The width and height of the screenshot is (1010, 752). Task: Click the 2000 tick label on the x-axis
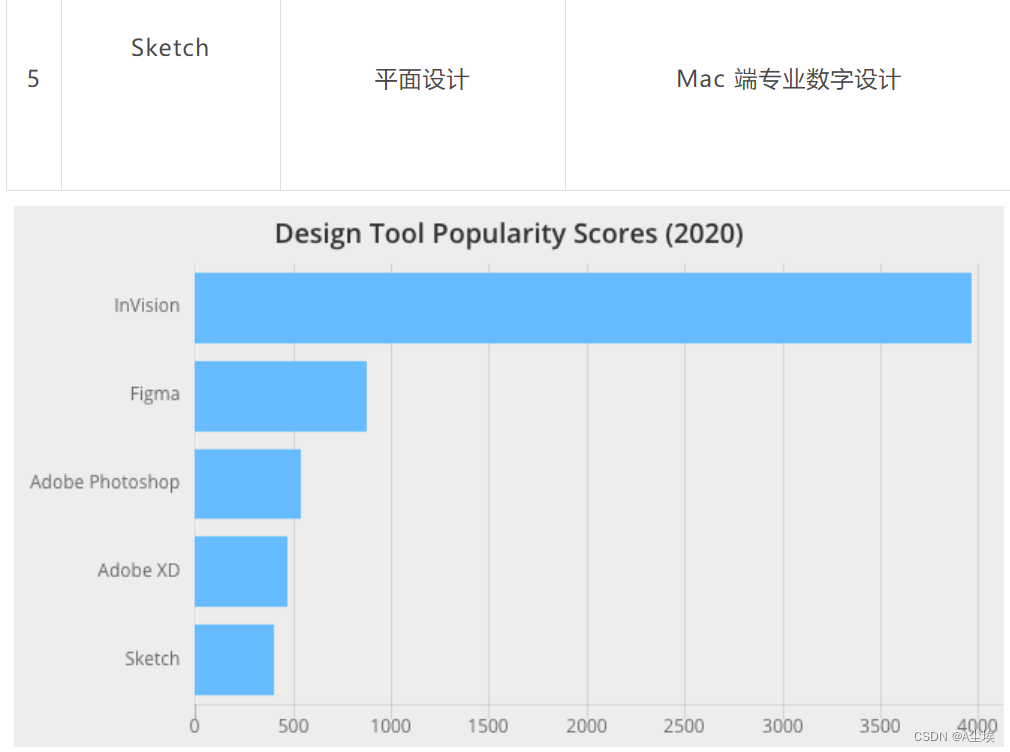tap(586, 726)
